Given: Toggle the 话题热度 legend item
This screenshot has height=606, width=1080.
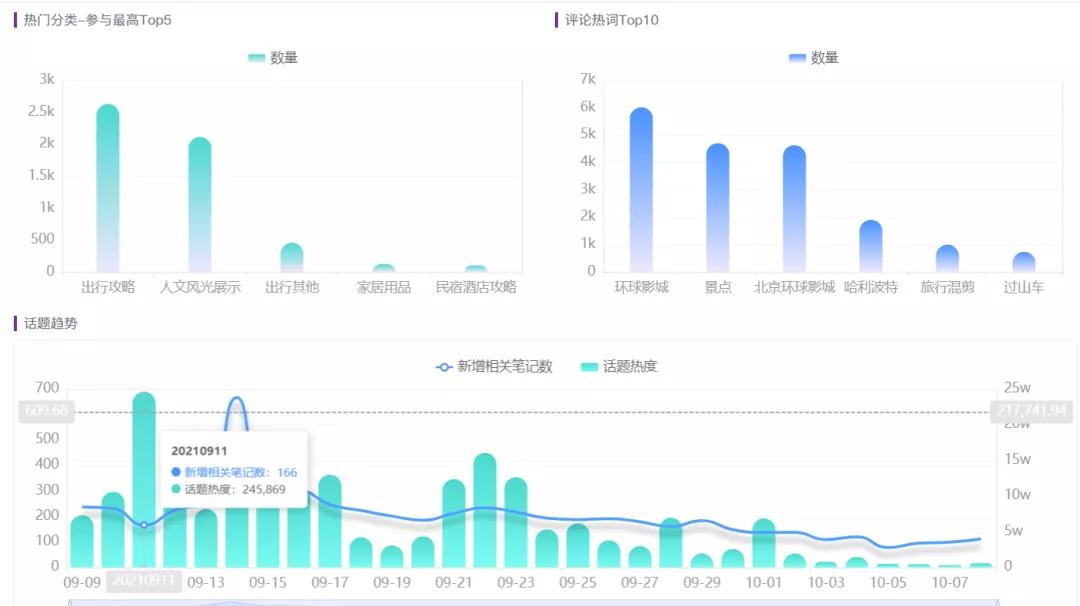Looking at the screenshot, I should tap(619, 366).
